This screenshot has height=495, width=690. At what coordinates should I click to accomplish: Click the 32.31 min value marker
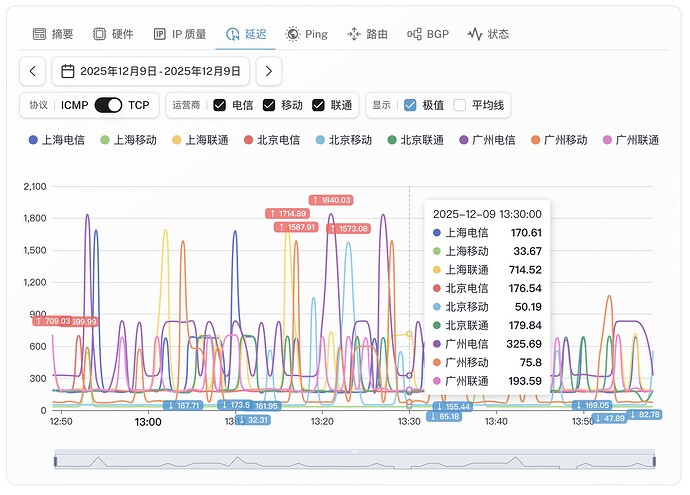click(x=253, y=420)
